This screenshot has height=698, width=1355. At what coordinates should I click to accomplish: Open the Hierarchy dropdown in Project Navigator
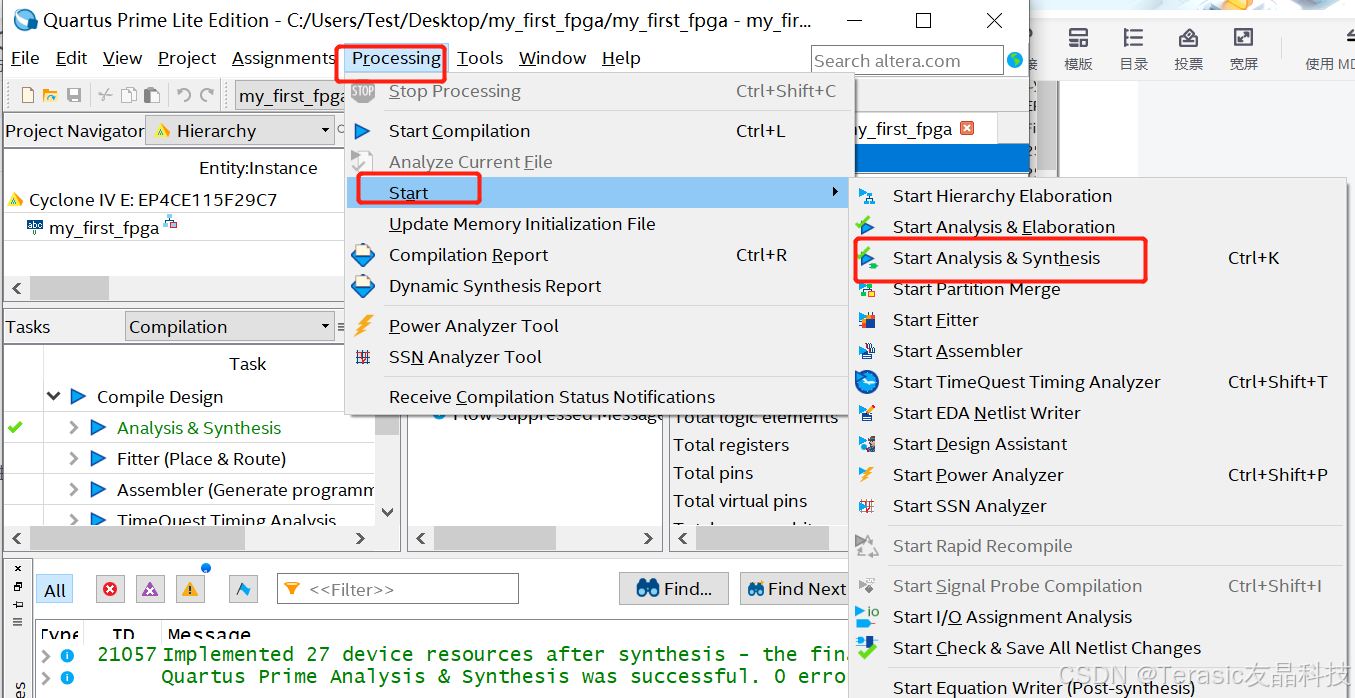241,131
